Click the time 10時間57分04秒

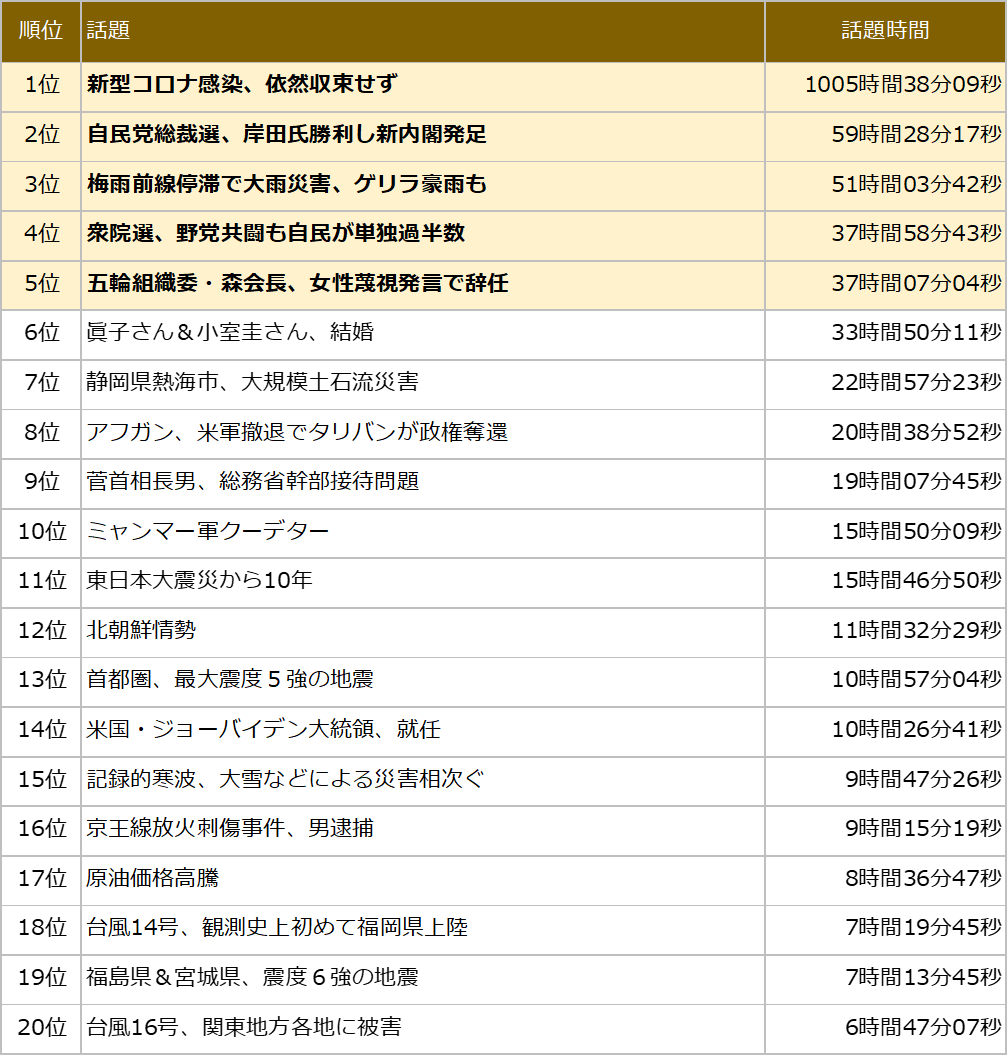916,679
